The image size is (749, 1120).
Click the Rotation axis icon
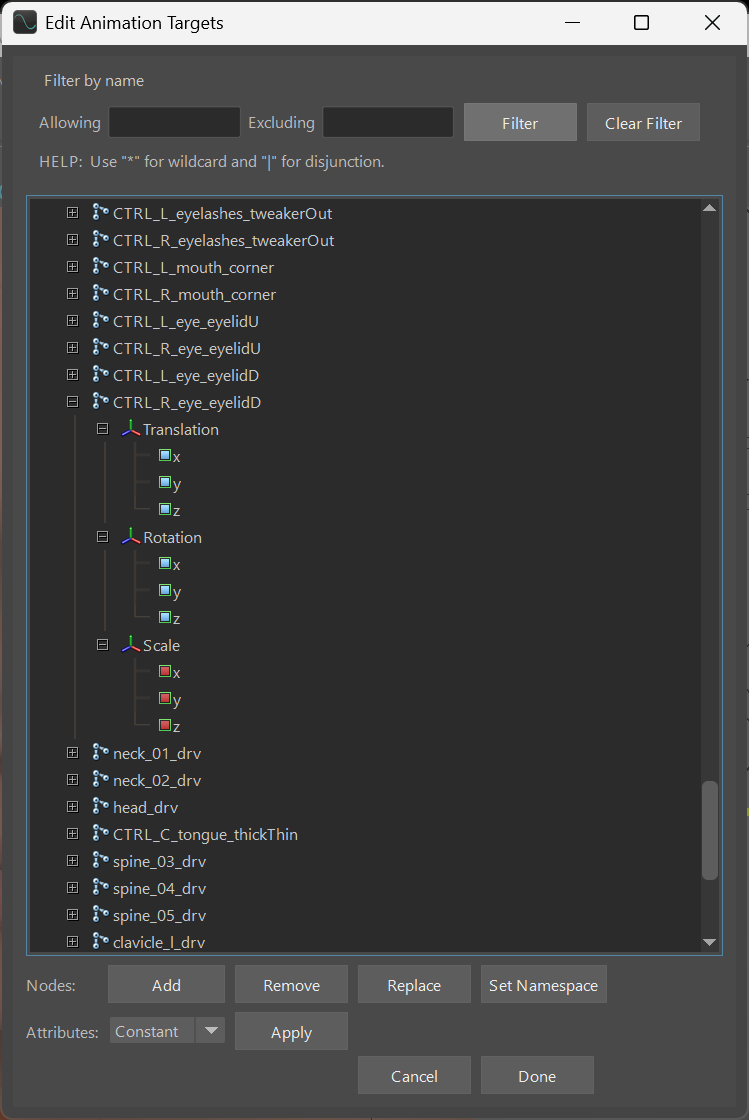tap(131, 537)
